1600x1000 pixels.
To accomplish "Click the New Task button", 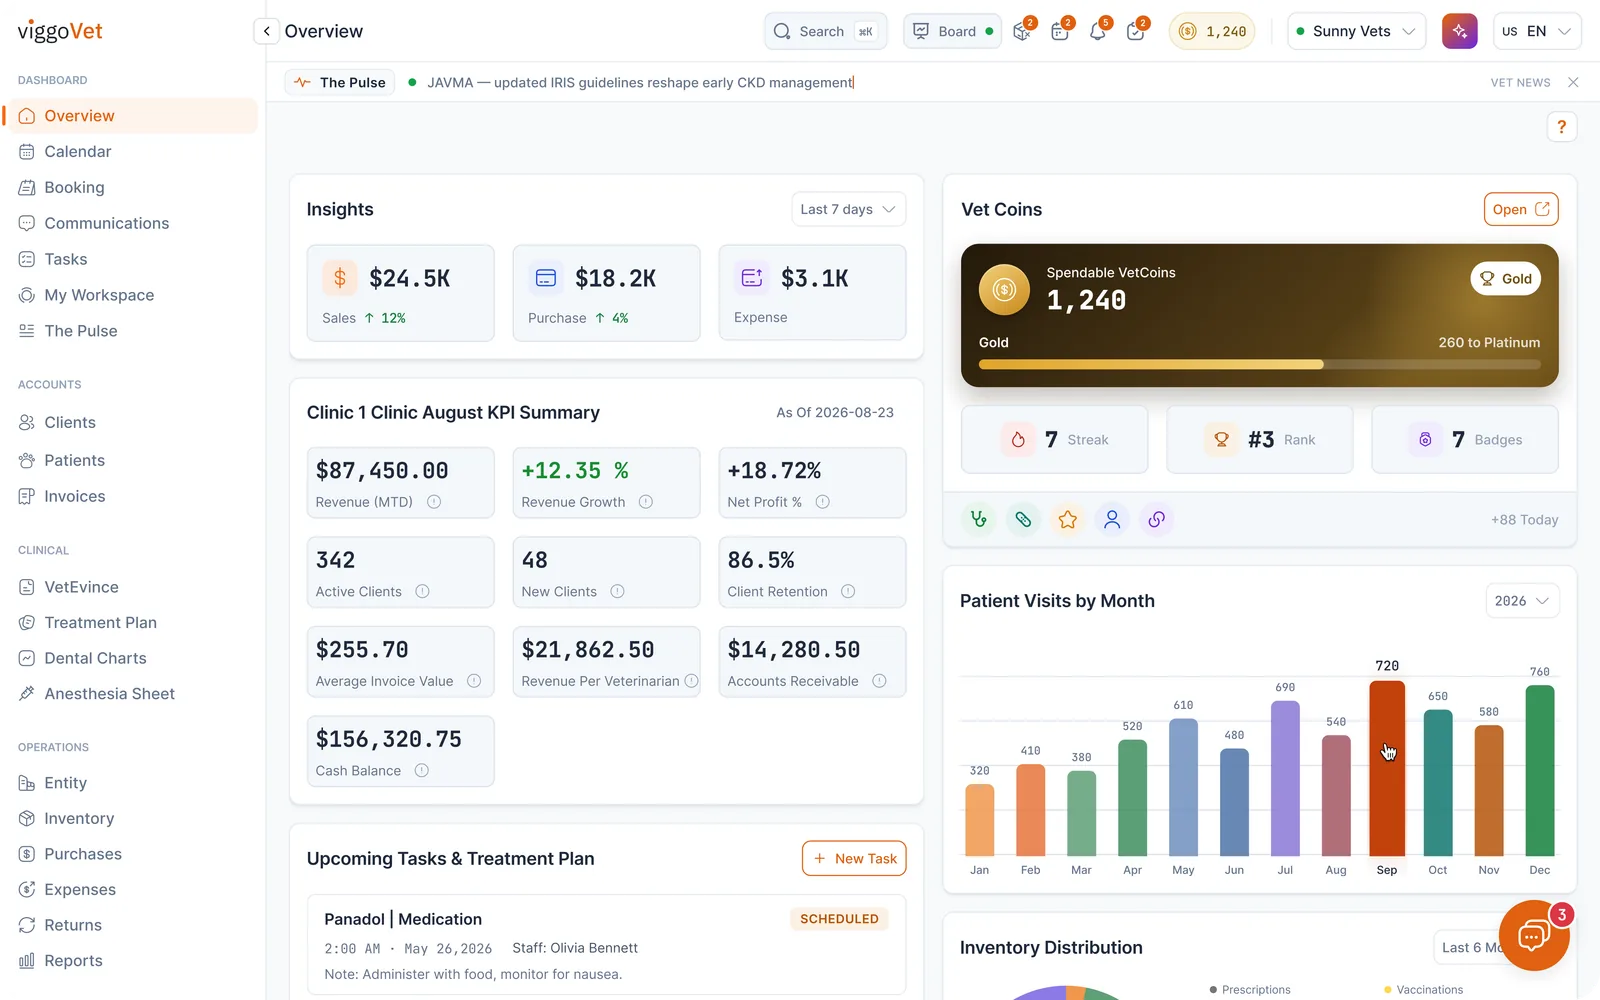I will tap(854, 858).
